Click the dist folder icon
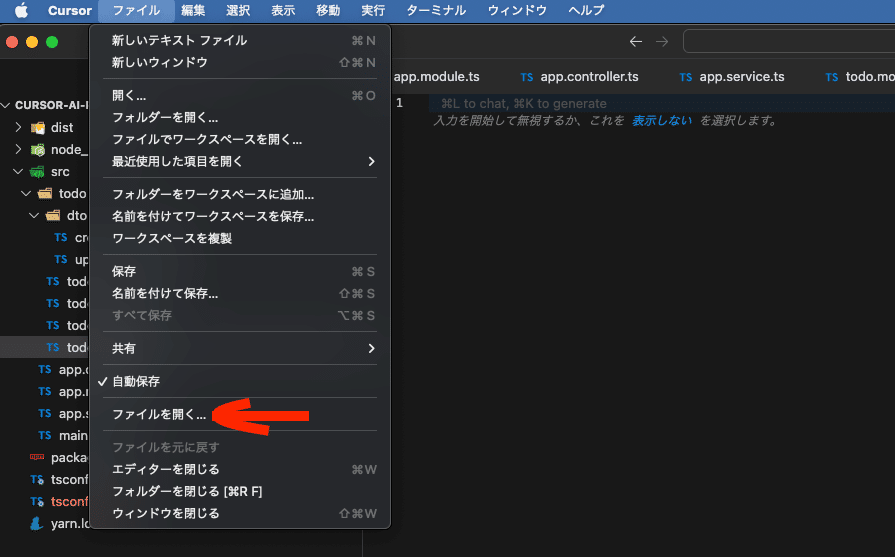Viewport: 895px width, 557px height. [38, 128]
